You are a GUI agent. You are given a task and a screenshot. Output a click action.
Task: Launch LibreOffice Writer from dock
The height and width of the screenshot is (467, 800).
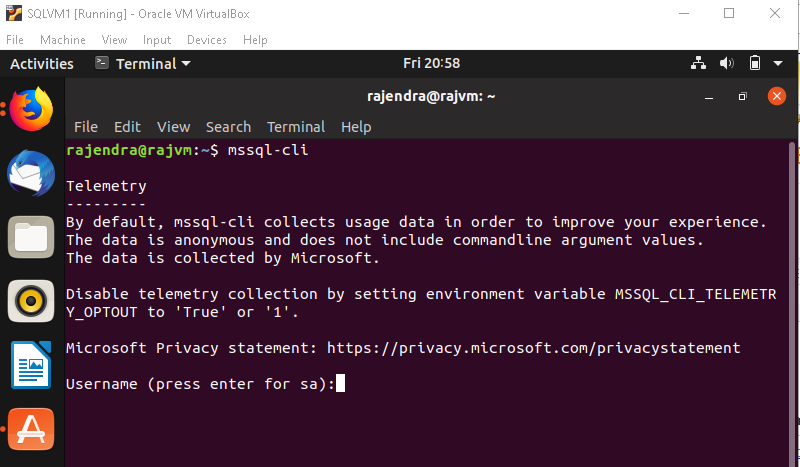point(31,364)
